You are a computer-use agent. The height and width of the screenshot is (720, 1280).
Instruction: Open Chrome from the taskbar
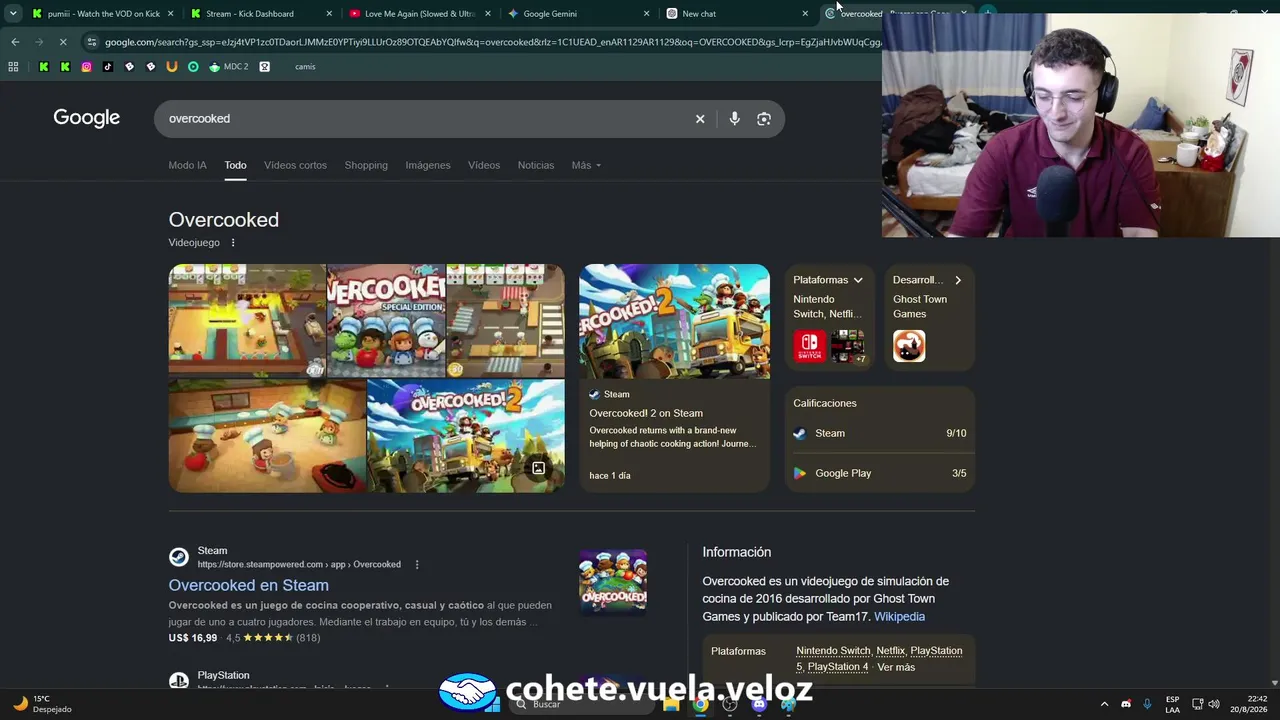click(700, 704)
